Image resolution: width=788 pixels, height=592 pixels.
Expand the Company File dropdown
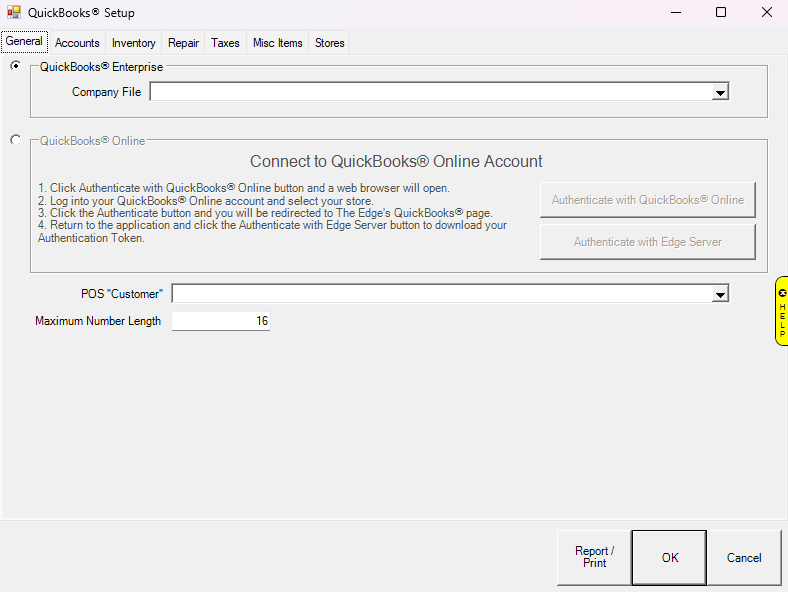(x=719, y=92)
